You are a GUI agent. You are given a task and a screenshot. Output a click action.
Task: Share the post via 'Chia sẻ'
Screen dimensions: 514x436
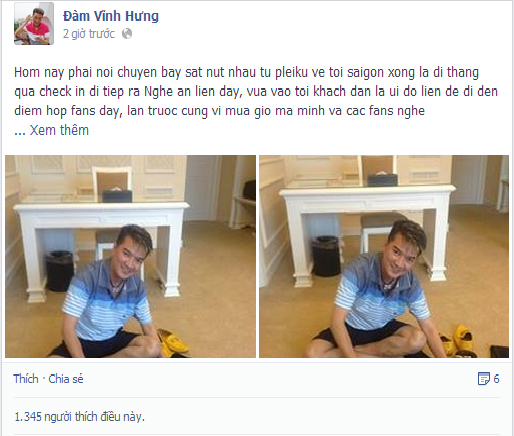(66, 379)
